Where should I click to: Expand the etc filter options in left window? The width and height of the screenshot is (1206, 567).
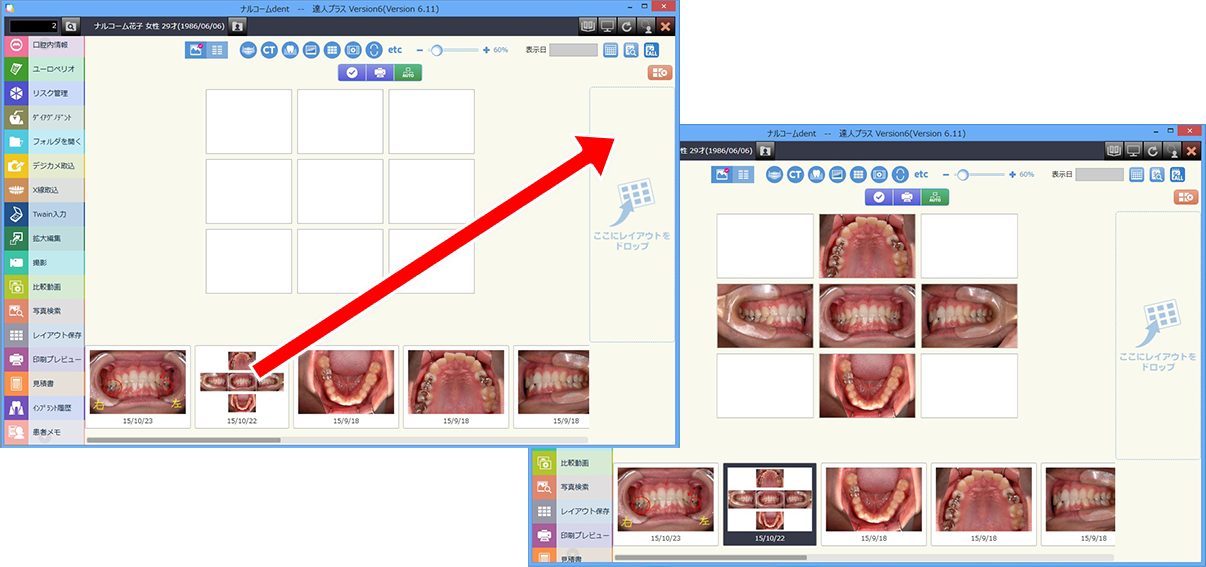(395, 49)
